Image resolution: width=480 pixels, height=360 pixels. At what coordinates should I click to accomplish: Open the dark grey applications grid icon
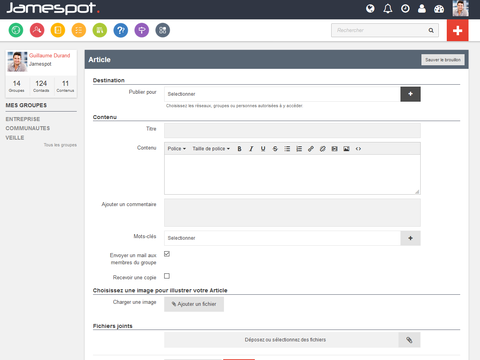coord(163,30)
